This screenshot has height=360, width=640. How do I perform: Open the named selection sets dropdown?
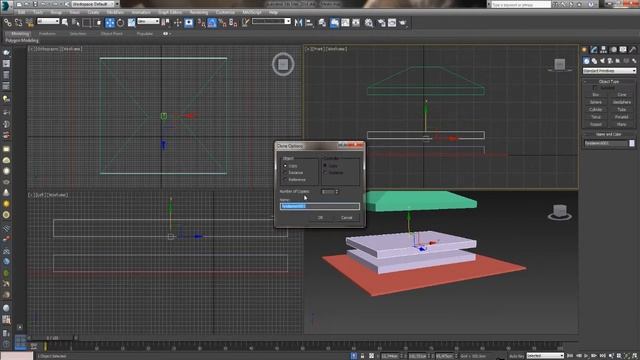click(271, 21)
